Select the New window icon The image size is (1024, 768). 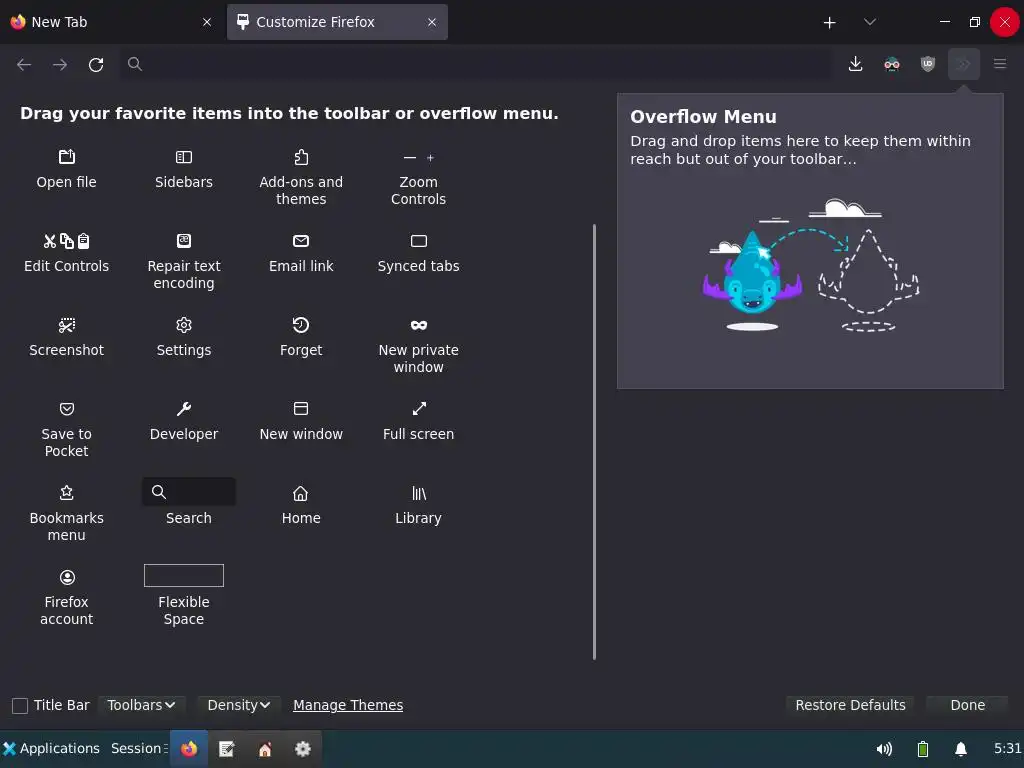pyautogui.click(x=300, y=409)
